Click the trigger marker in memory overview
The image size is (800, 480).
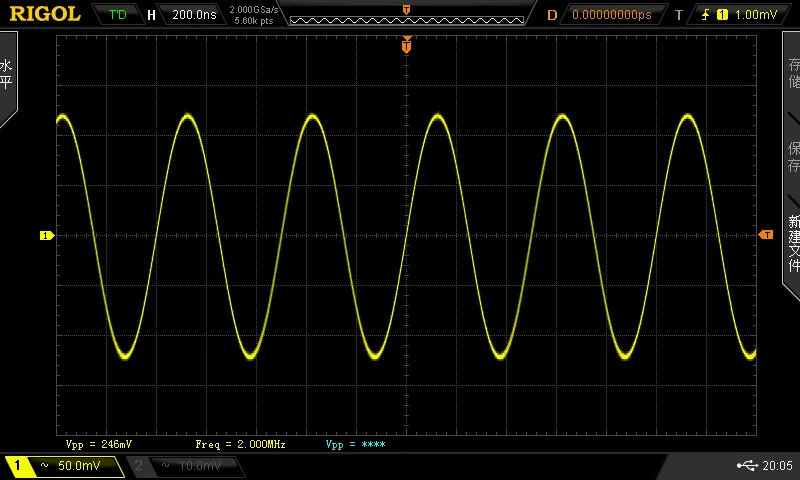[406, 10]
